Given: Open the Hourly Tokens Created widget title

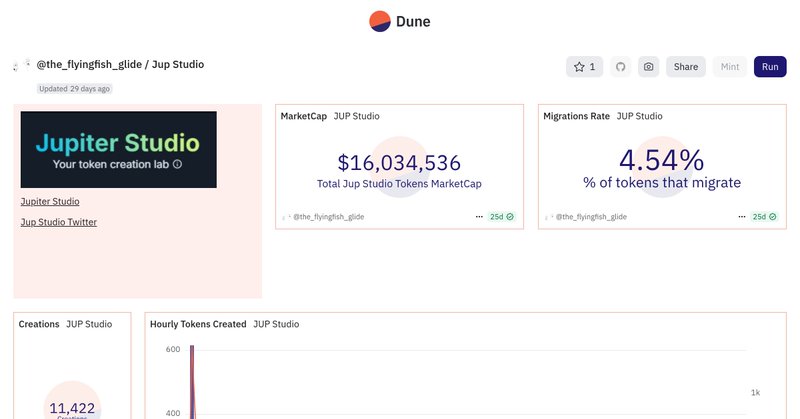Looking at the screenshot, I should [x=198, y=324].
